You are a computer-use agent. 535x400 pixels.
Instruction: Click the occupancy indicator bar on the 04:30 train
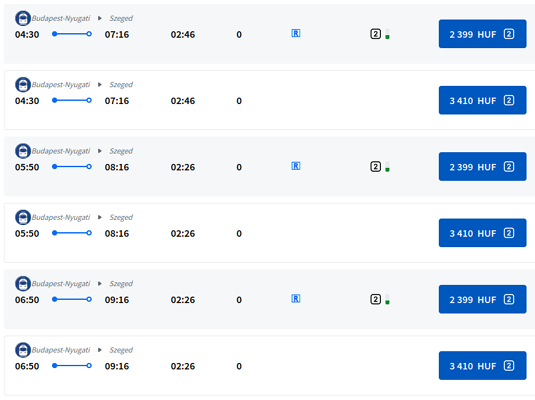[387, 34]
